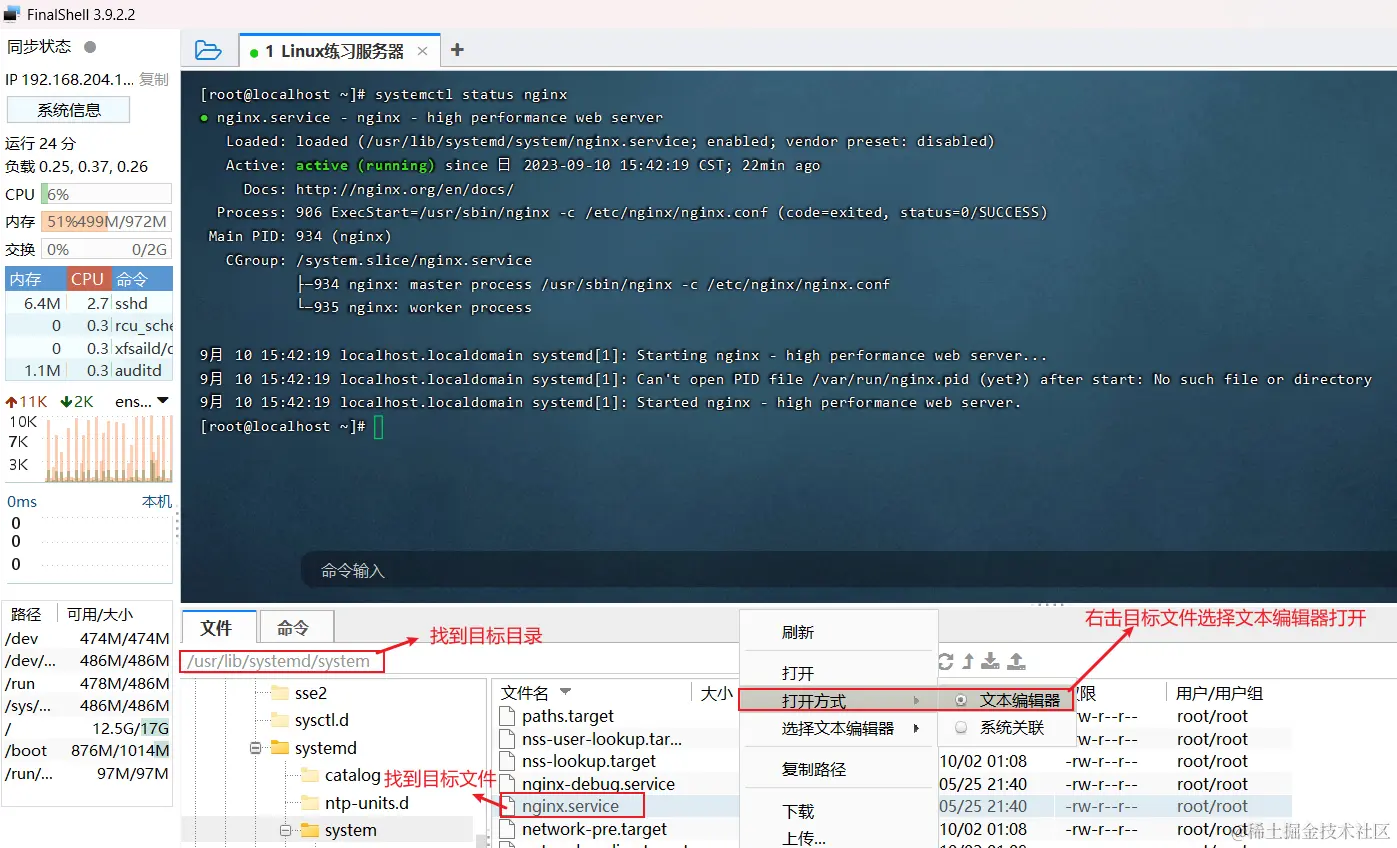Click the upload icon in file toolbar
Screen dimensions: 1397x848
[x=1016, y=661]
